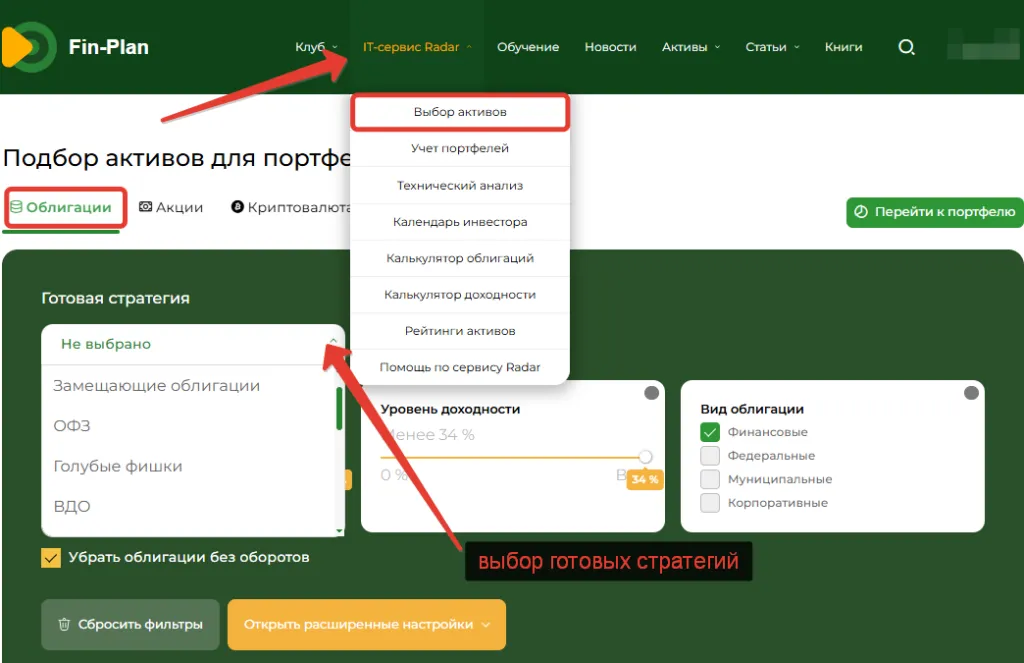Screen dimensions: 1024x663
Task: Click the bond stack icon on Облигации tab
Action: 14,207
